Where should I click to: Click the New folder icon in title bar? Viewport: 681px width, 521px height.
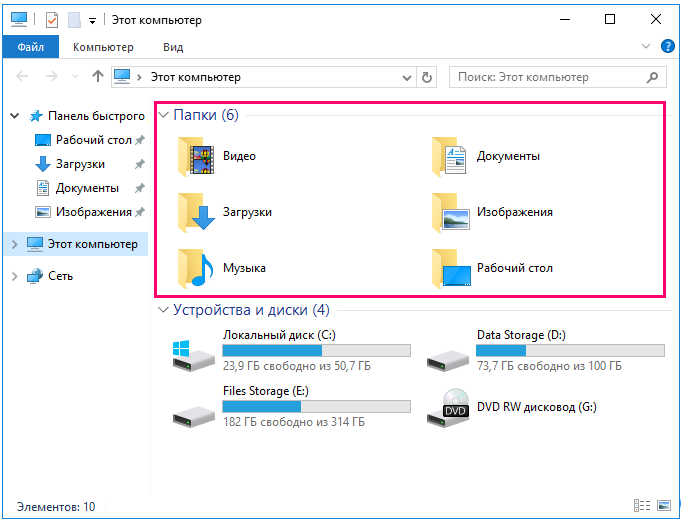74,20
